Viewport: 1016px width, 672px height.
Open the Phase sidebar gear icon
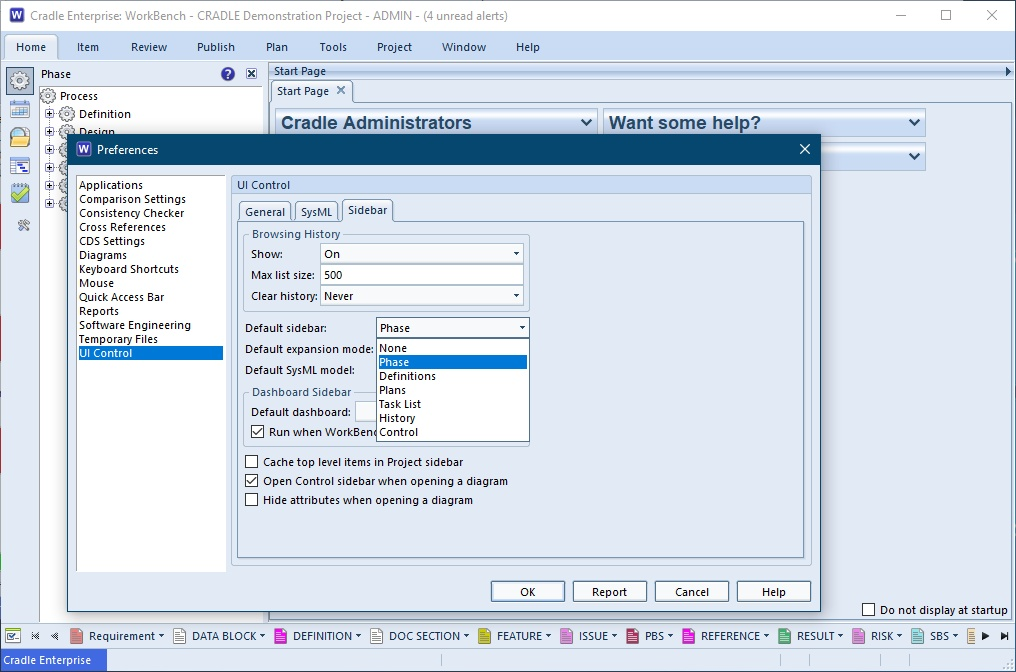click(20, 80)
